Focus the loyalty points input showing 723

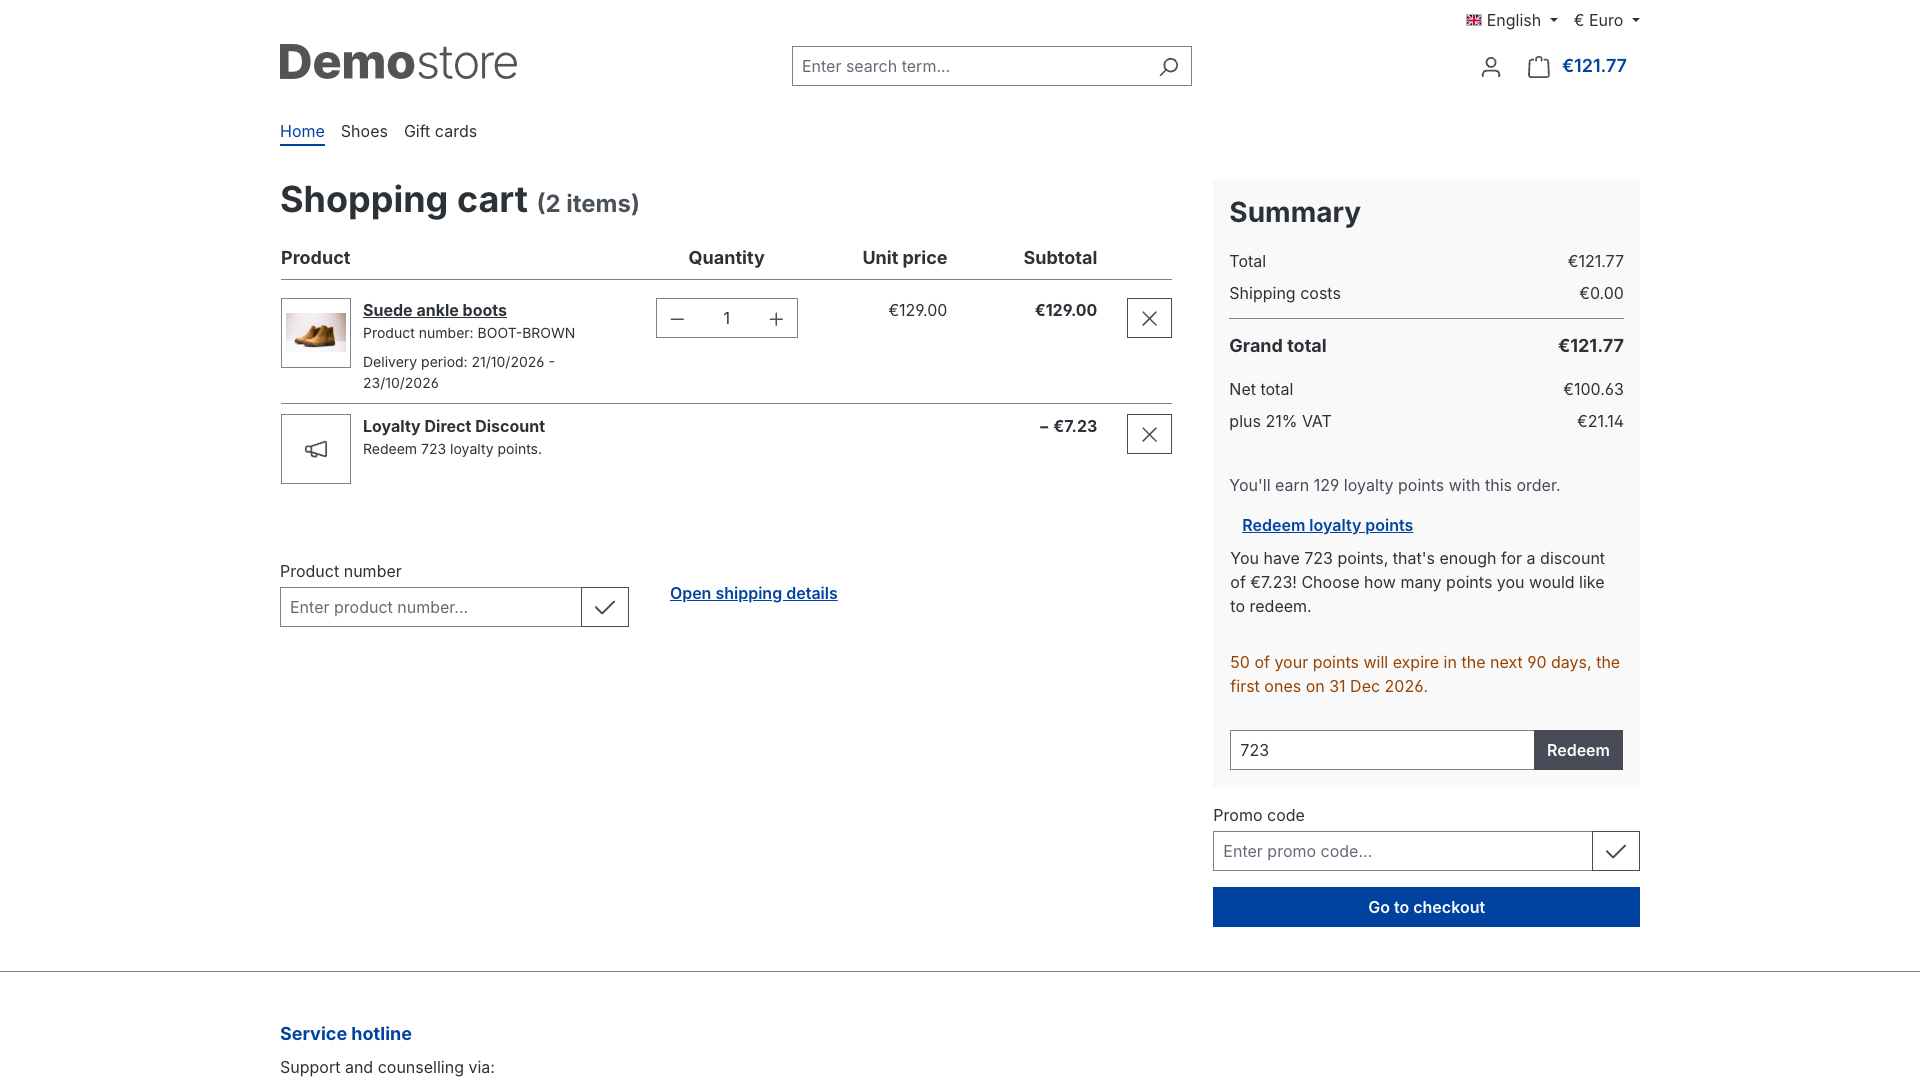(1382, 750)
